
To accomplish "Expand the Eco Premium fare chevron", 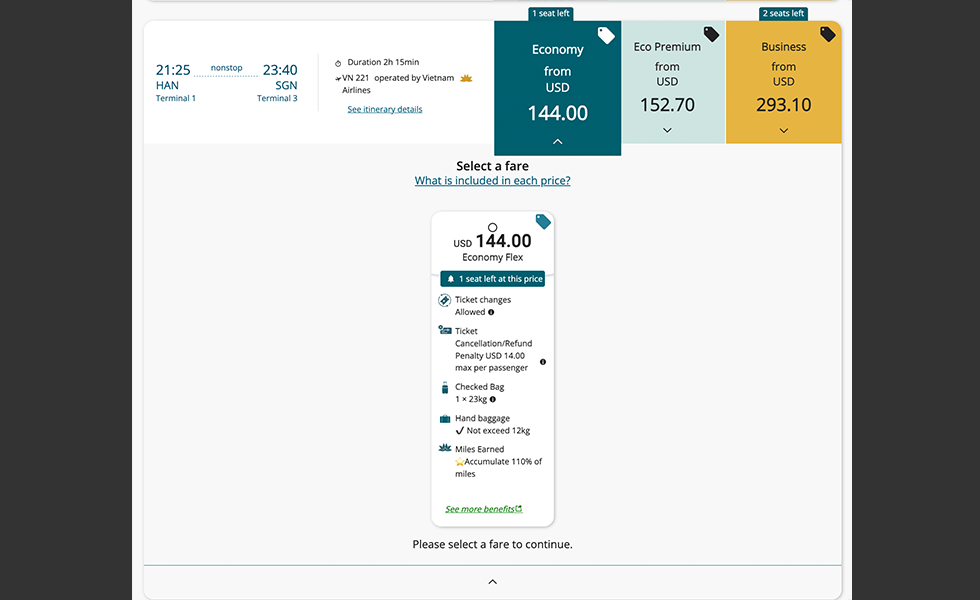I will [667, 131].
